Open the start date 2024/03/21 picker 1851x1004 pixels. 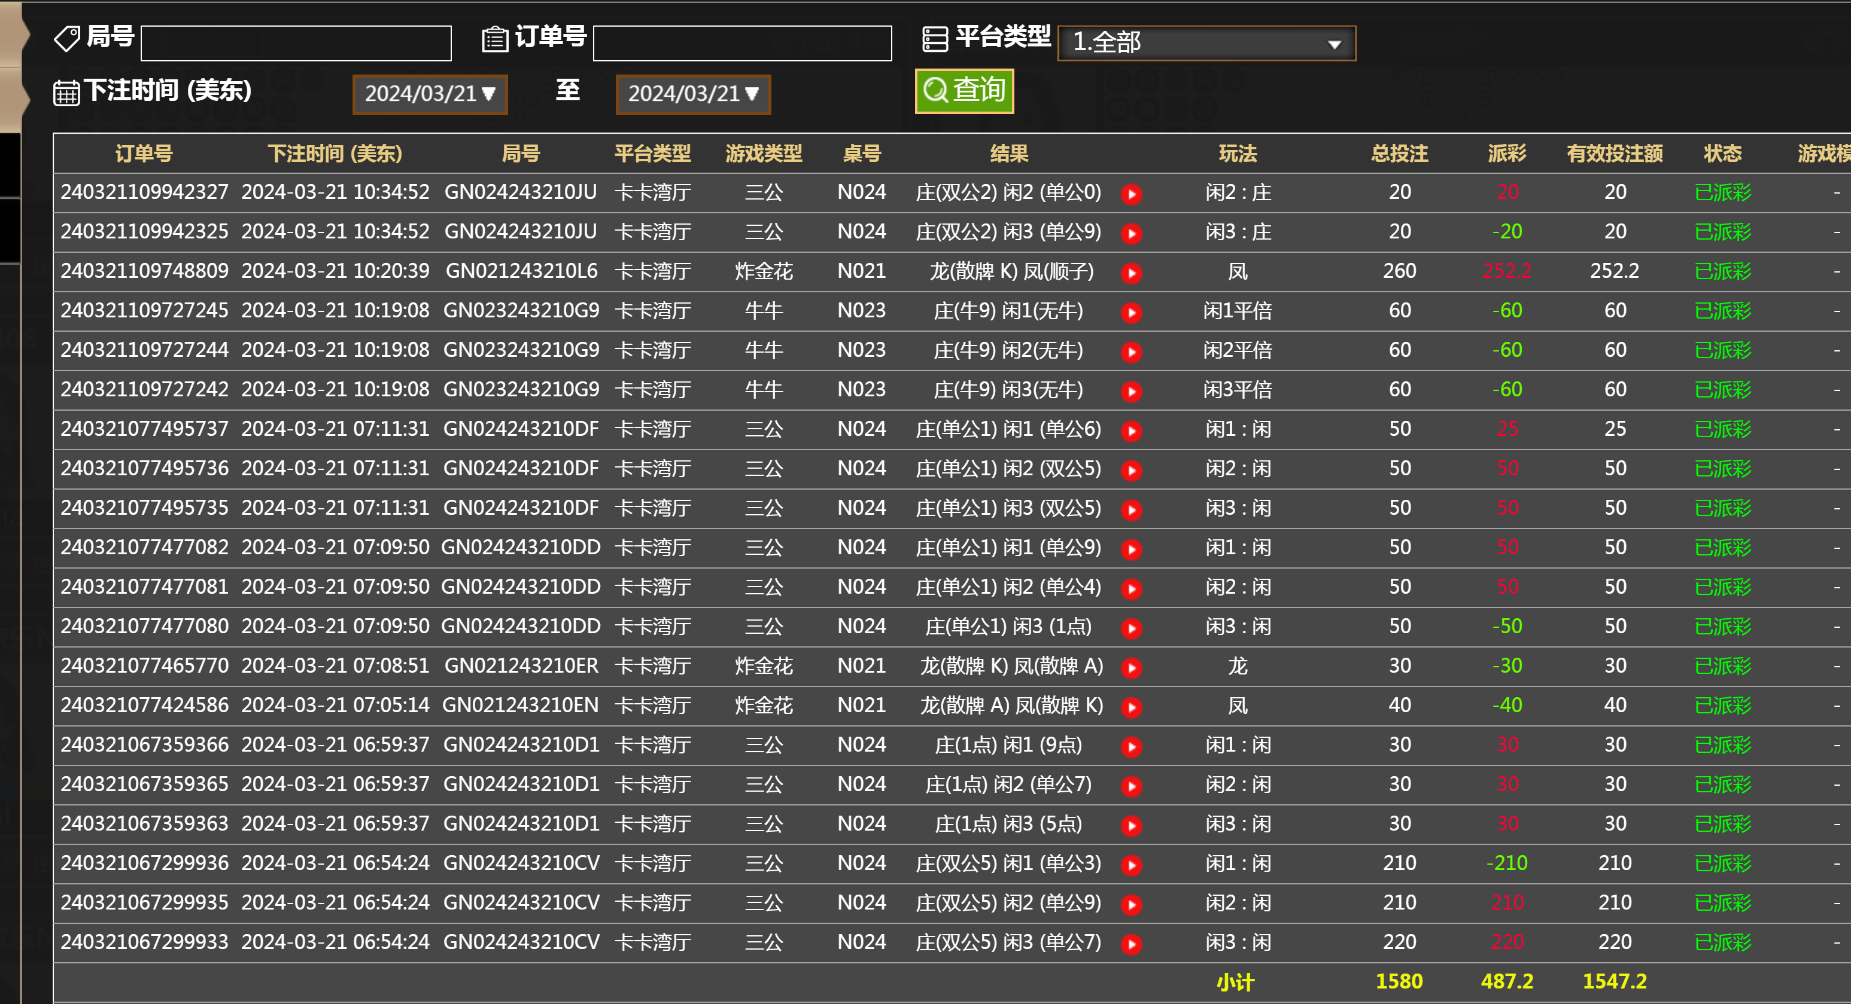point(430,94)
